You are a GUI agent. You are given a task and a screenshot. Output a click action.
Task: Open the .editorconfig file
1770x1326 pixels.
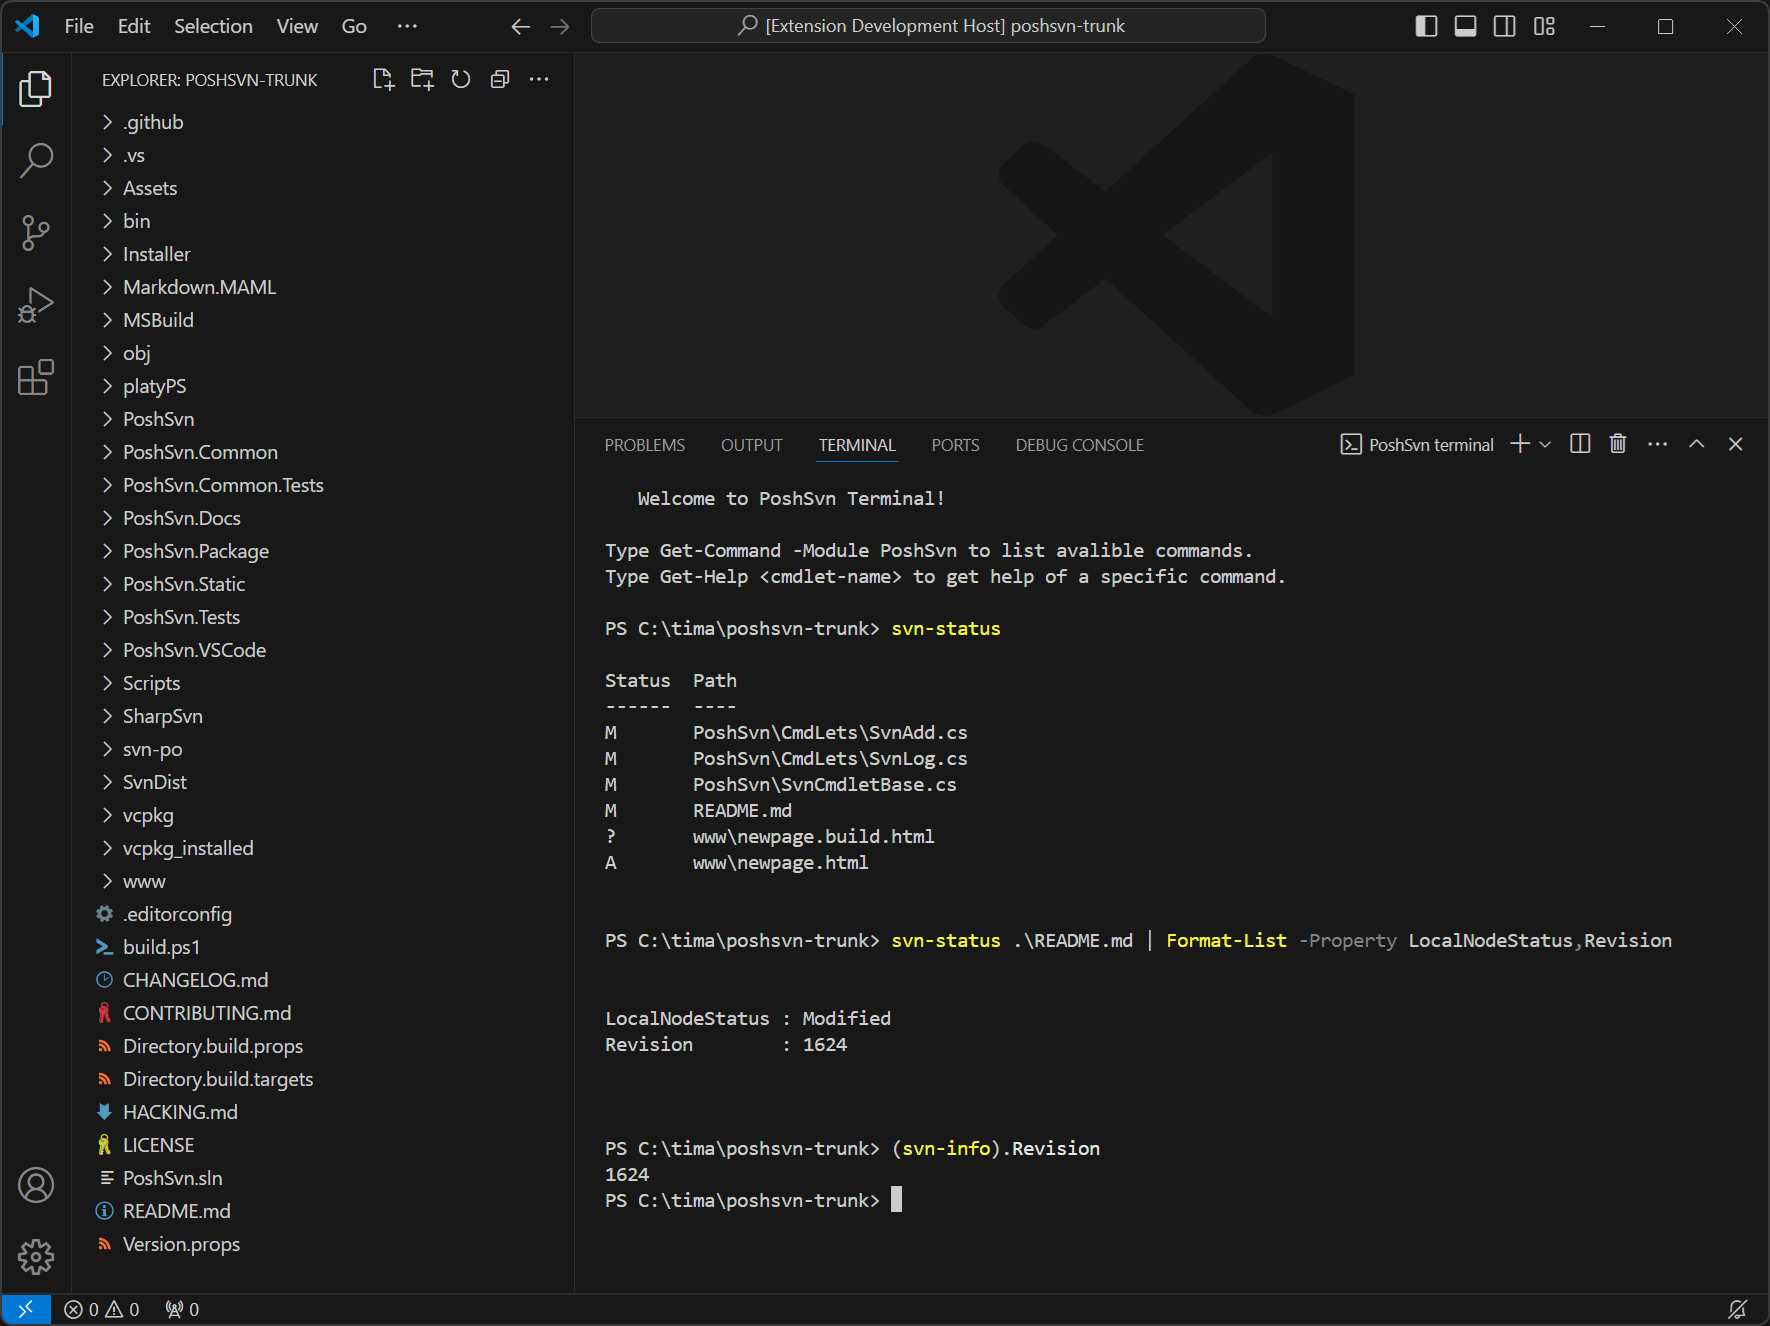[323, 914]
